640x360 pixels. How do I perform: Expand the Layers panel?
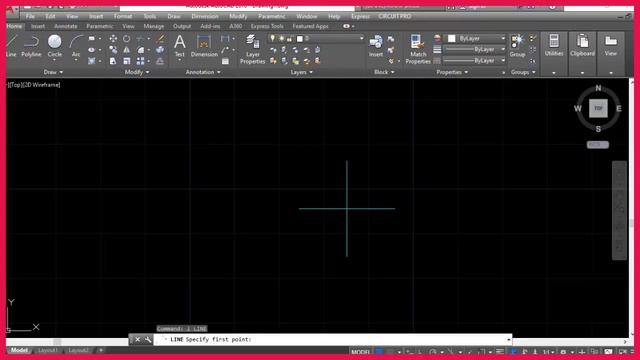[x=302, y=72]
